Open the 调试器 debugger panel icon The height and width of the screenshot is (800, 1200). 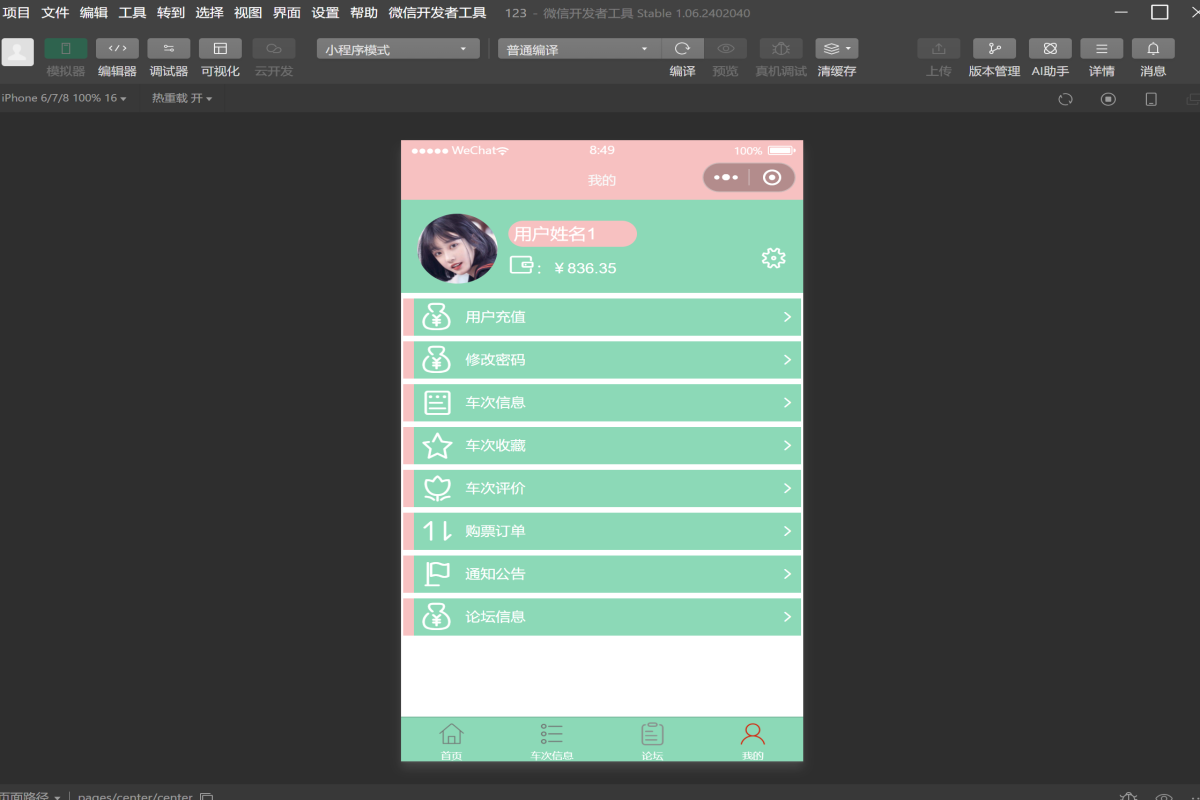(x=168, y=47)
